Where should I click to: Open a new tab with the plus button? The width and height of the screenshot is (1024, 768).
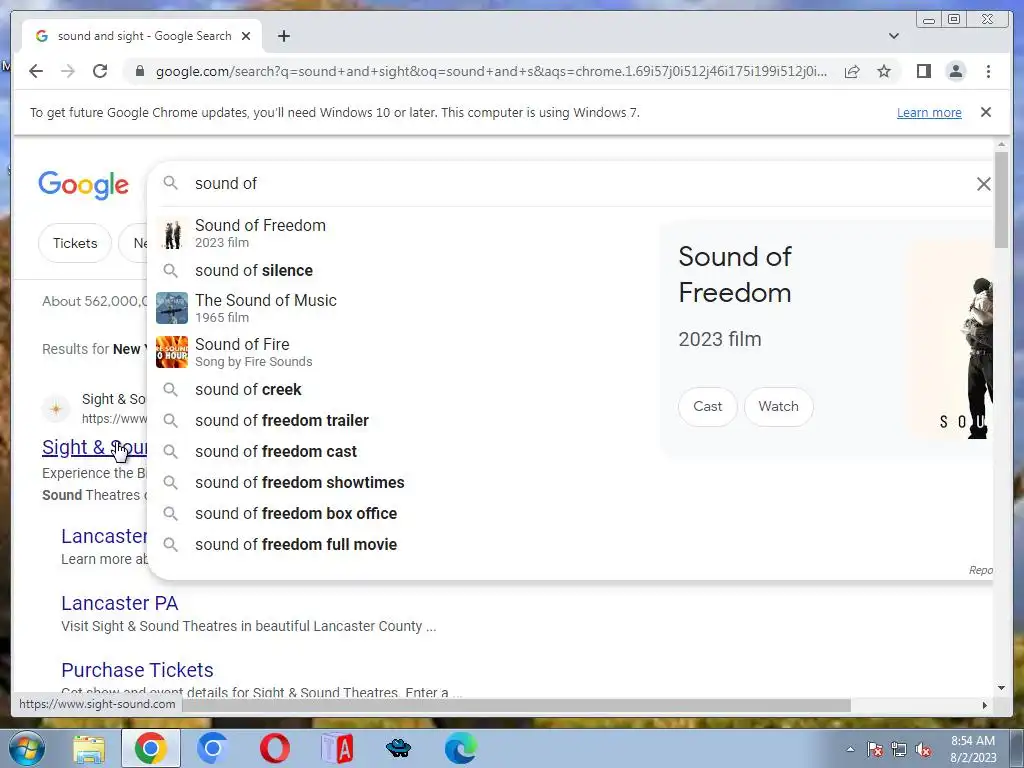[283, 36]
